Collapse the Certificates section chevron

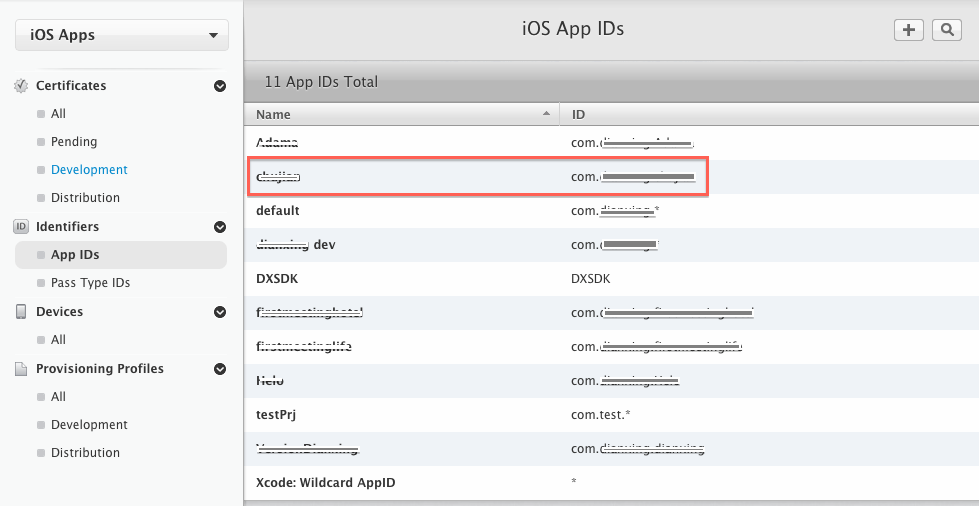(x=220, y=86)
